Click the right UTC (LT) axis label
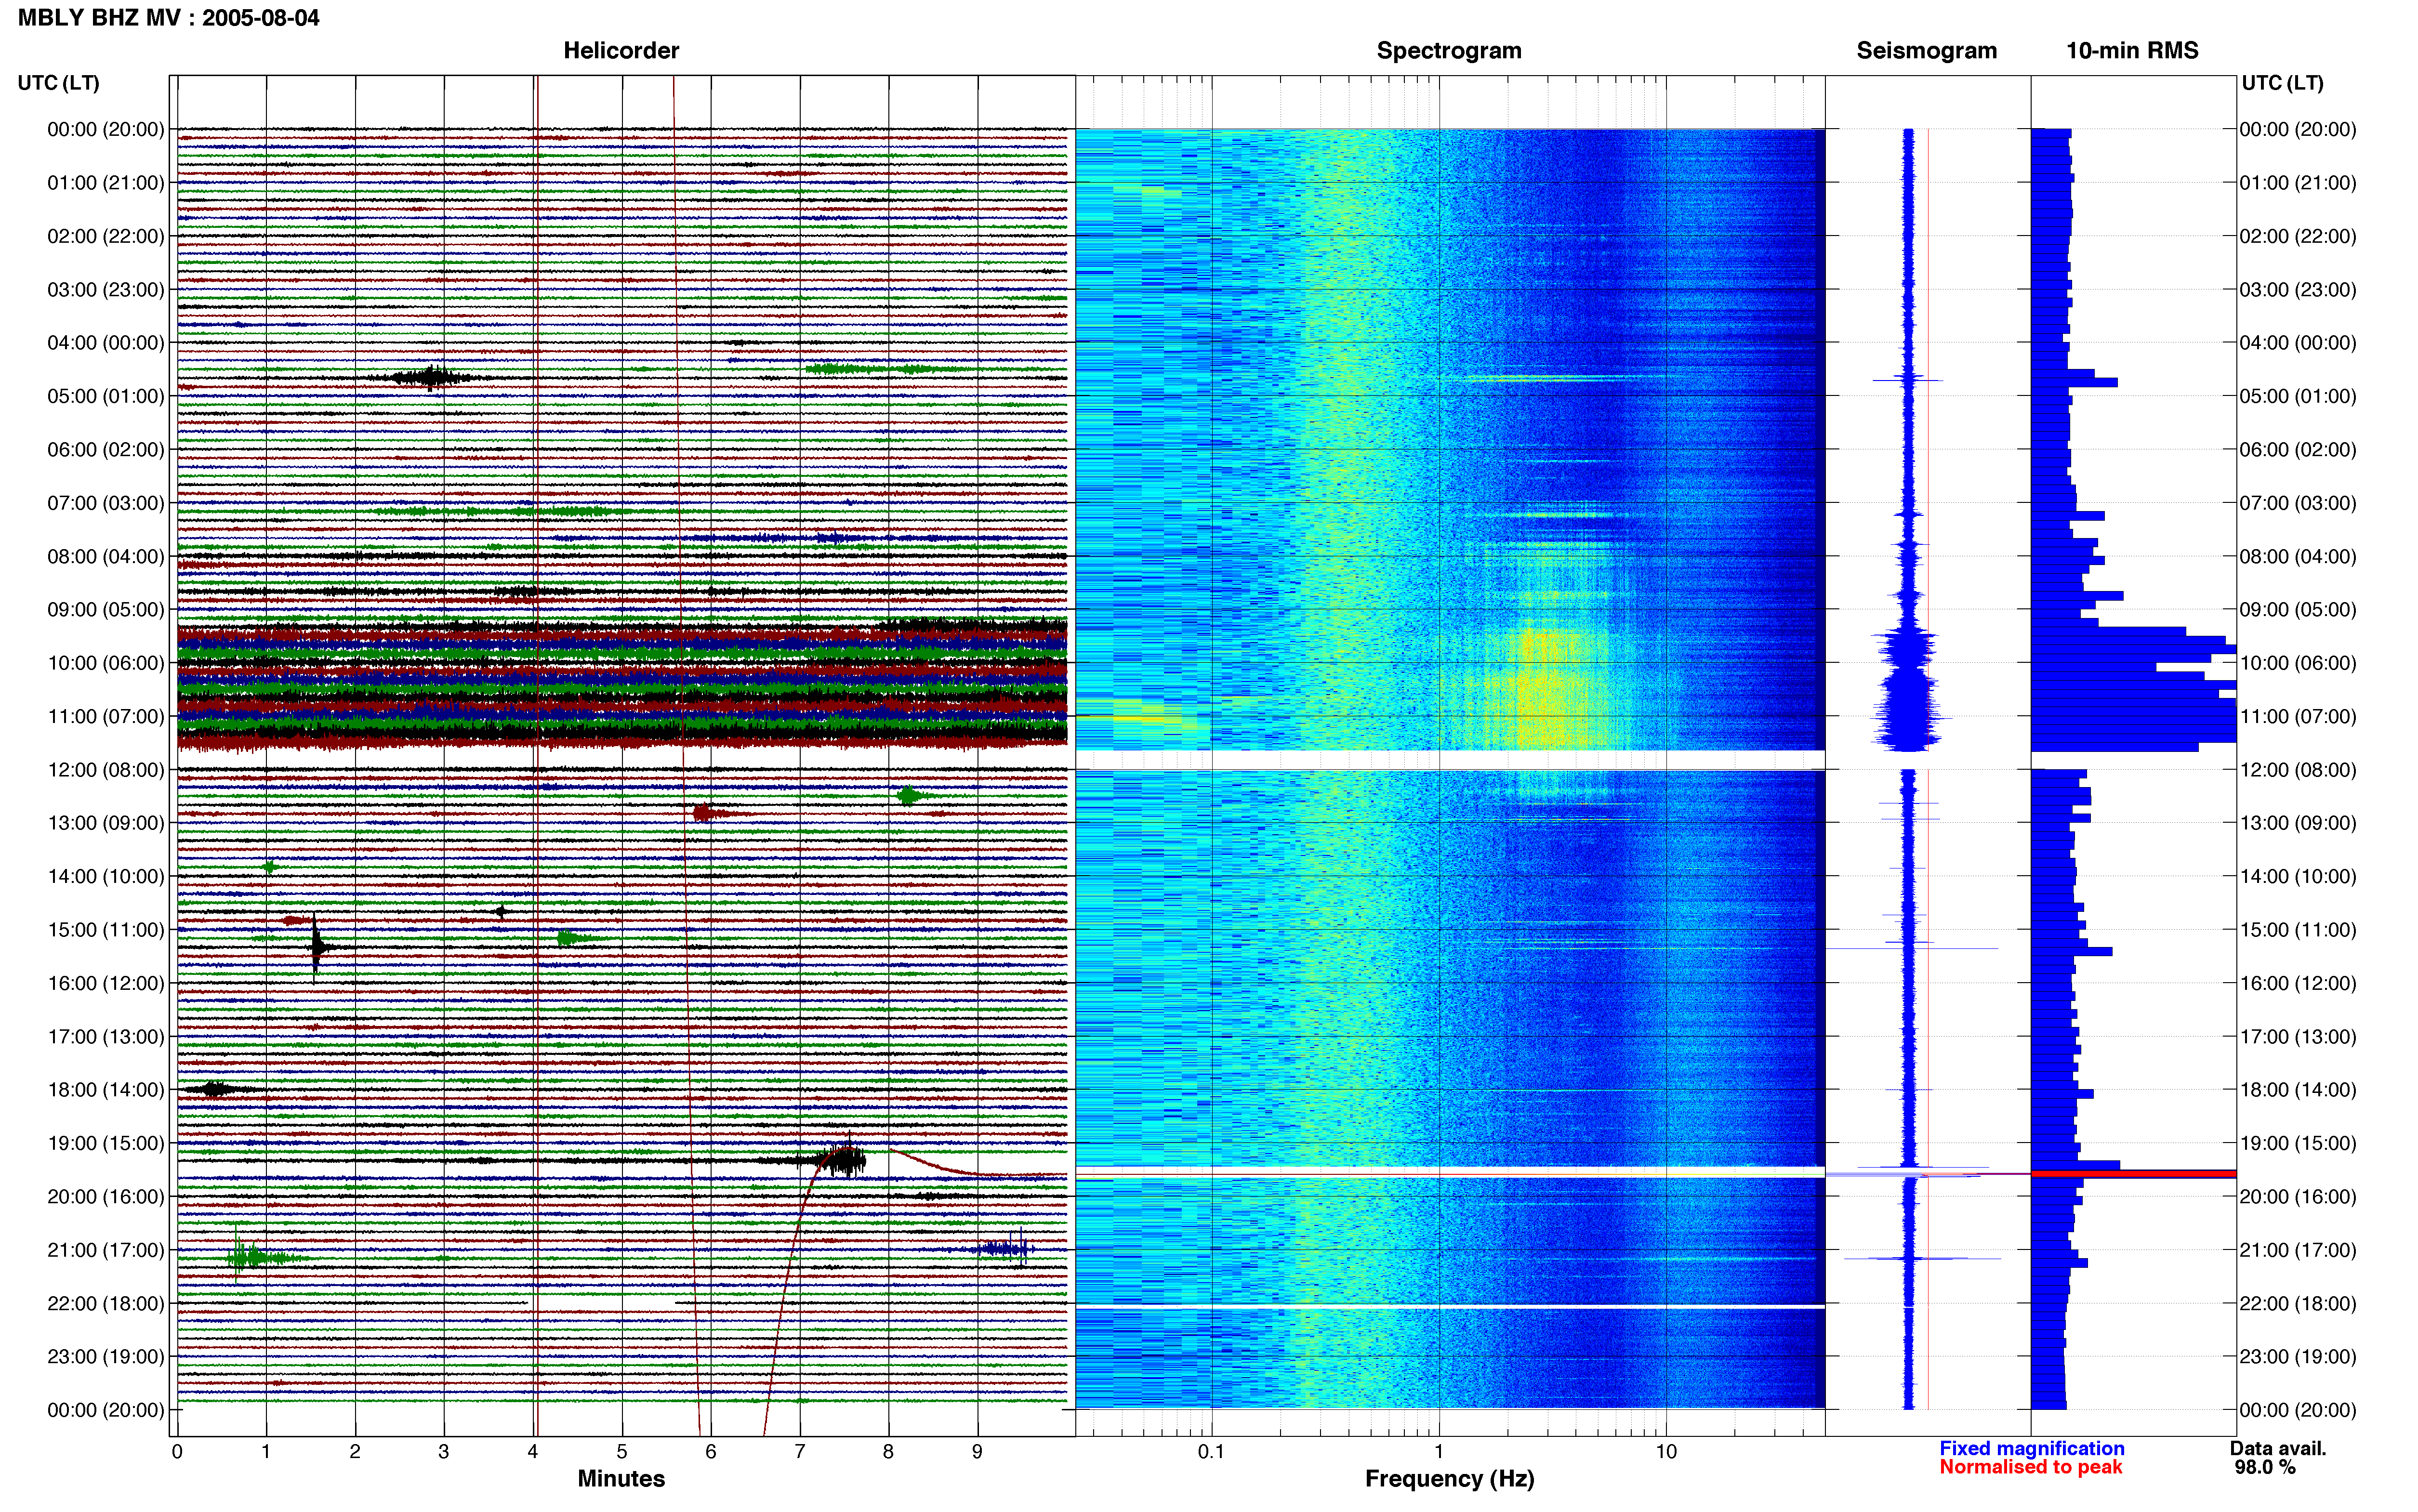 pos(2282,83)
